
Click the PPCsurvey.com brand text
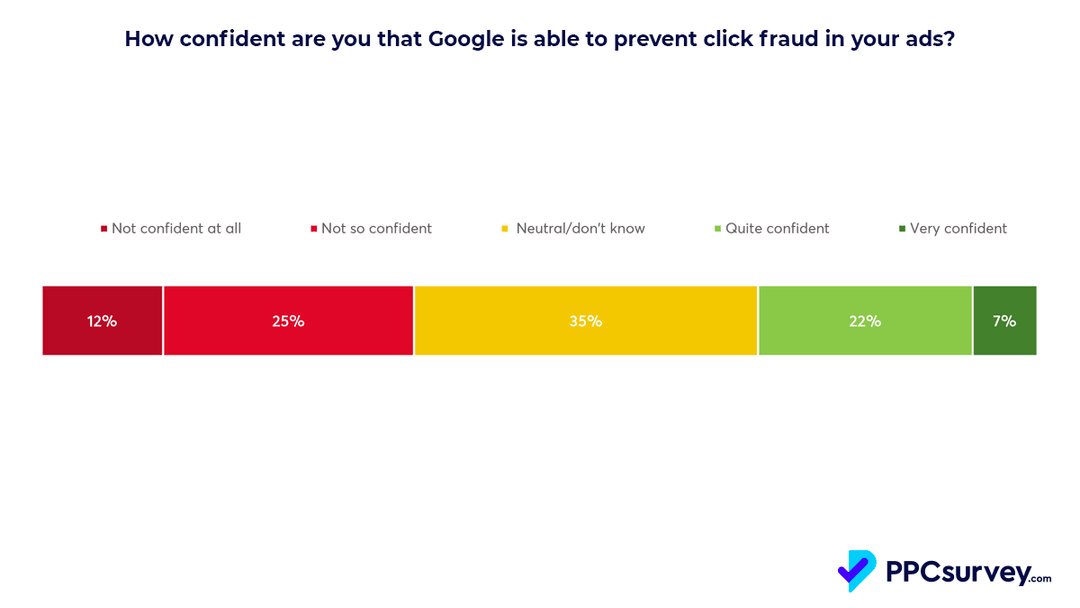point(968,572)
